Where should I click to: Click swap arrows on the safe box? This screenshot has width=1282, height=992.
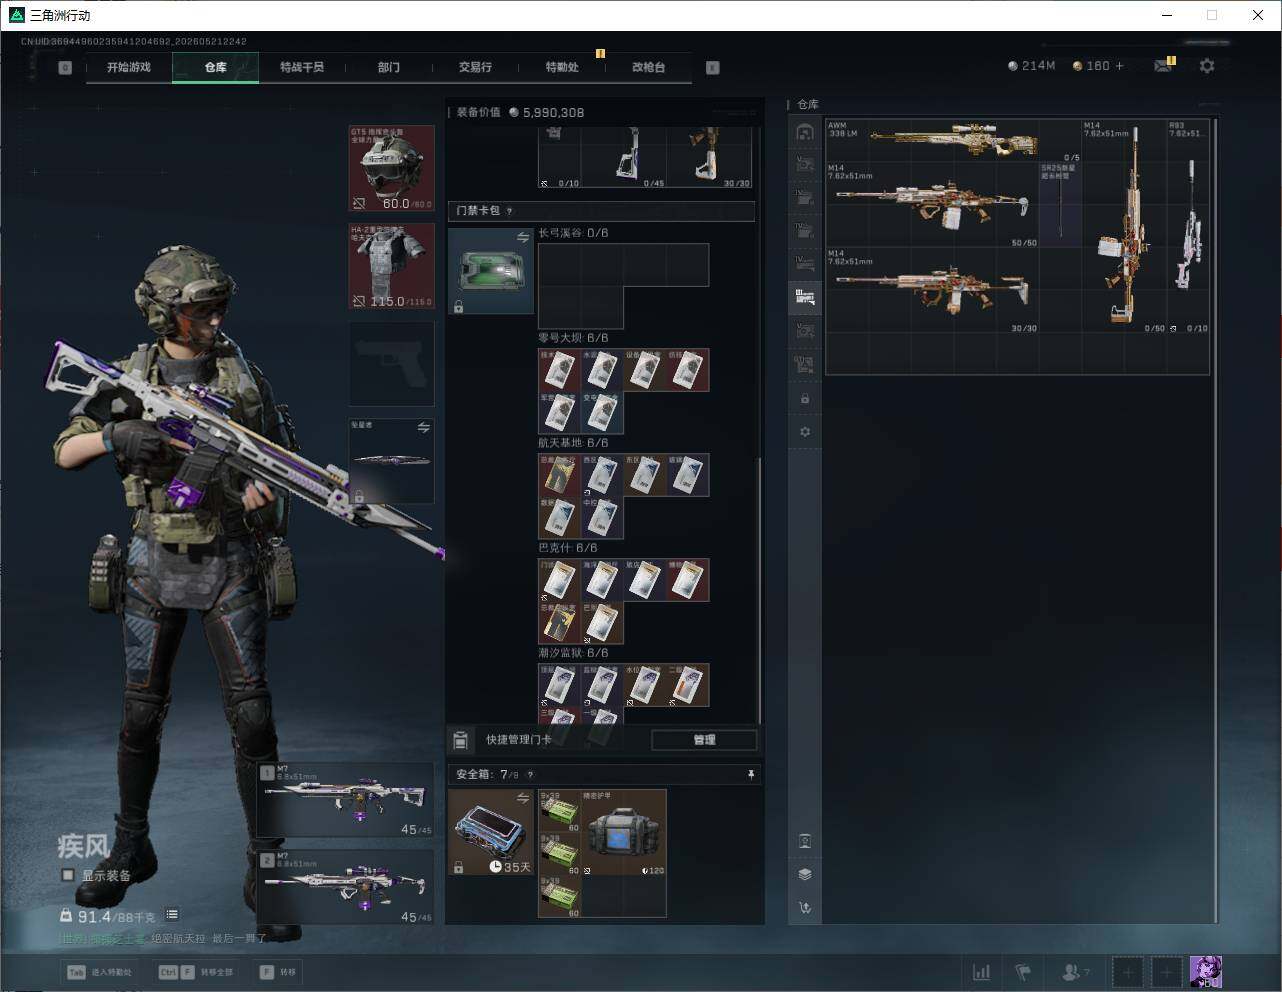(522, 798)
